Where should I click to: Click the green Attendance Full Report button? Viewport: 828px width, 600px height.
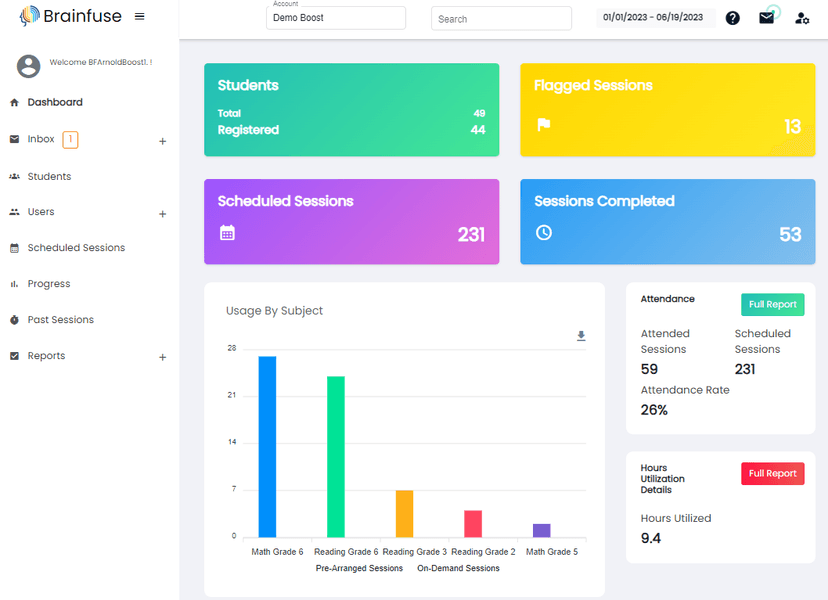(x=772, y=305)
